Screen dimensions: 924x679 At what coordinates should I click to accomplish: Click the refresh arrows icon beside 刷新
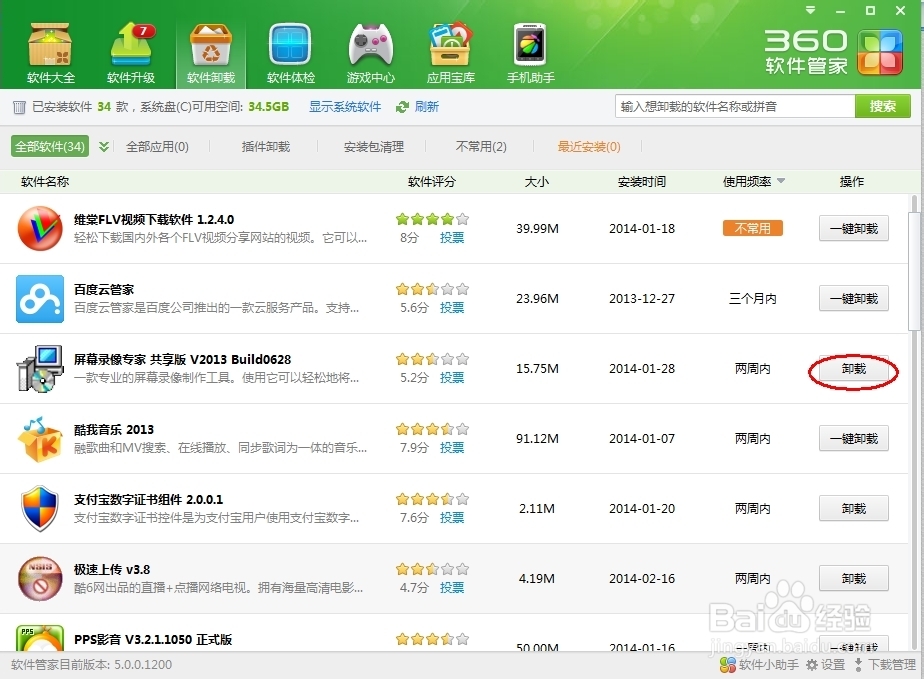tap(402, 107)
